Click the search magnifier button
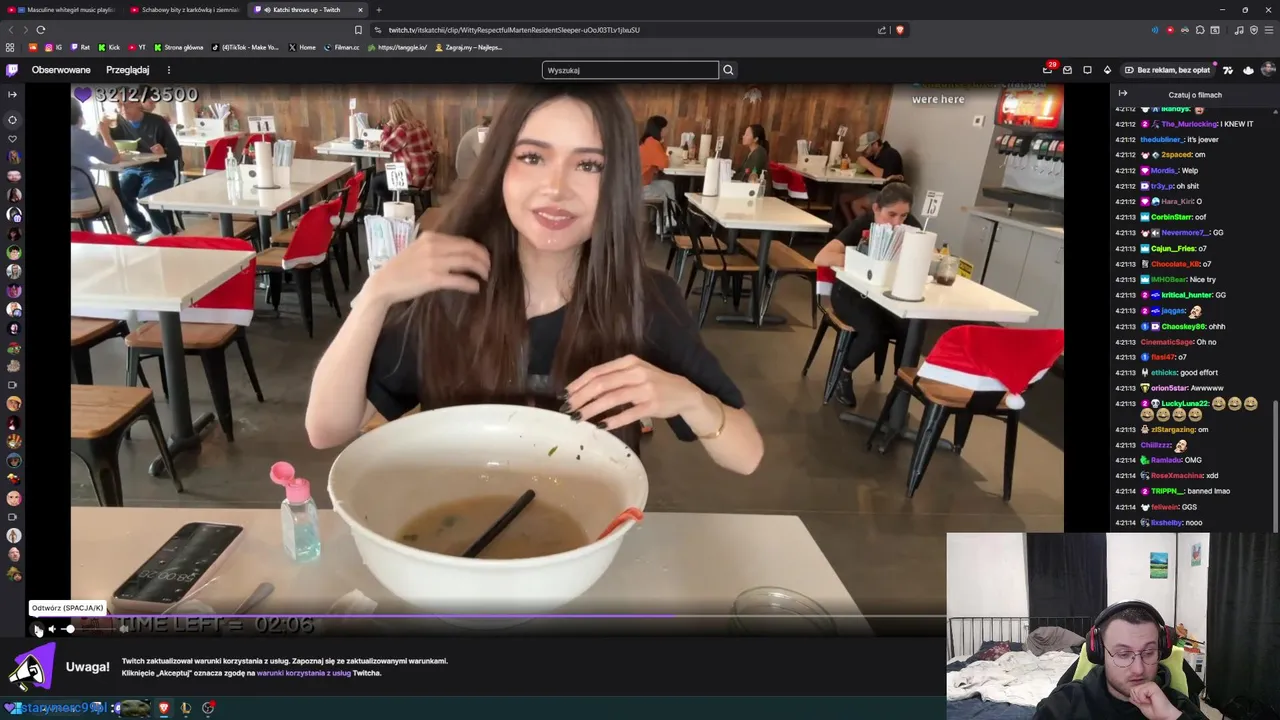Screen dimensions: 1280x720 (728, 70)
